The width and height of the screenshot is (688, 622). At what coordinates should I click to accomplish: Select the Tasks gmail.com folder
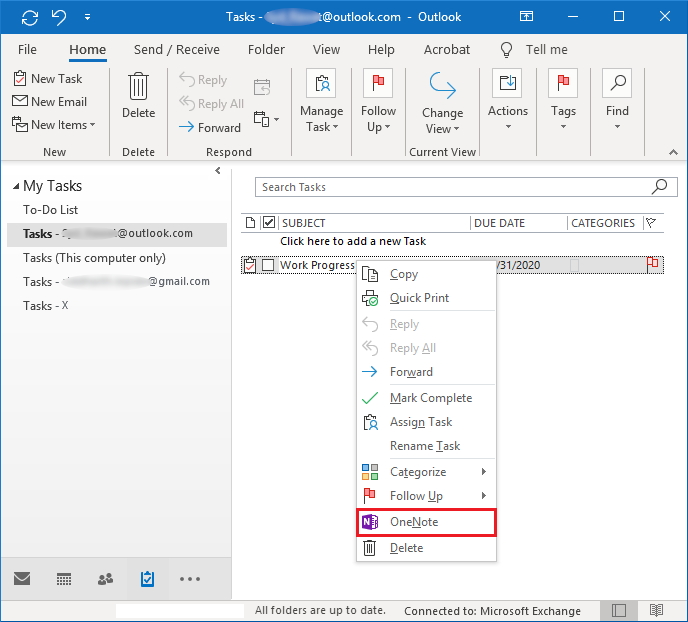(116, 282)
